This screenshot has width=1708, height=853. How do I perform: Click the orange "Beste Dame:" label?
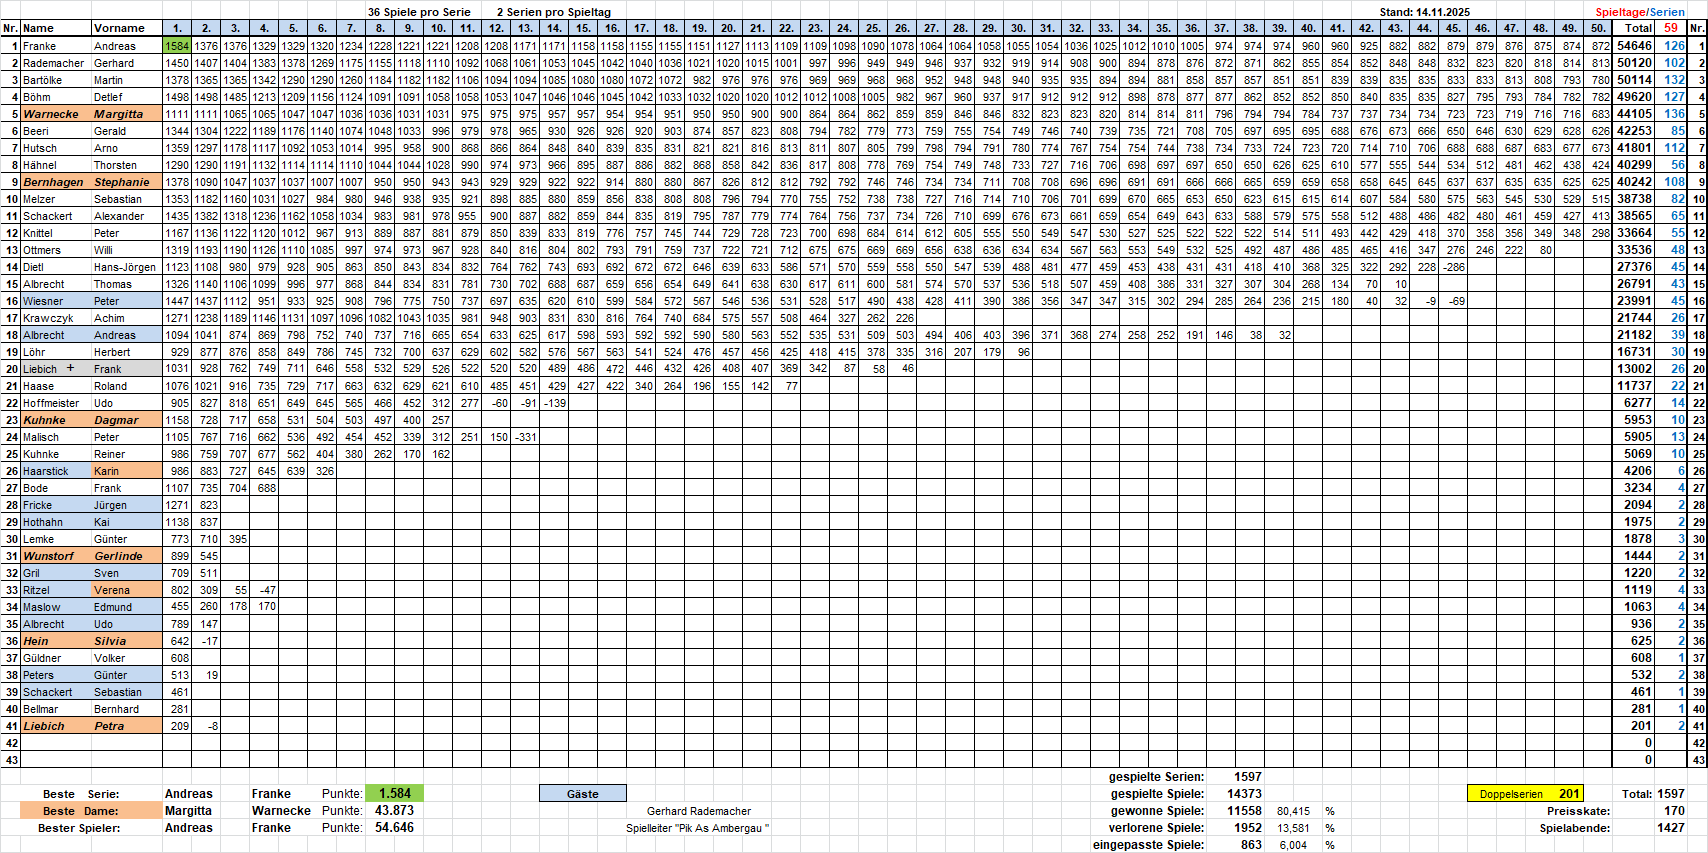[80, 811]
